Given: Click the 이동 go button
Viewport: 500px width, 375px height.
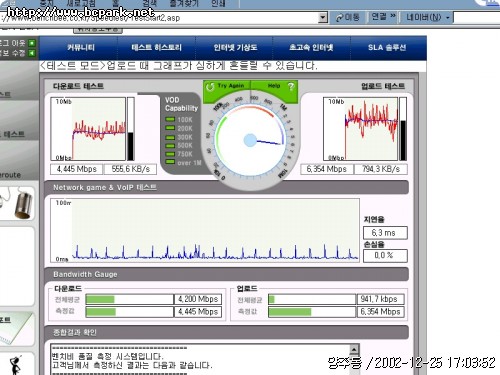Looking at the screenshot, I should (348, 17).
